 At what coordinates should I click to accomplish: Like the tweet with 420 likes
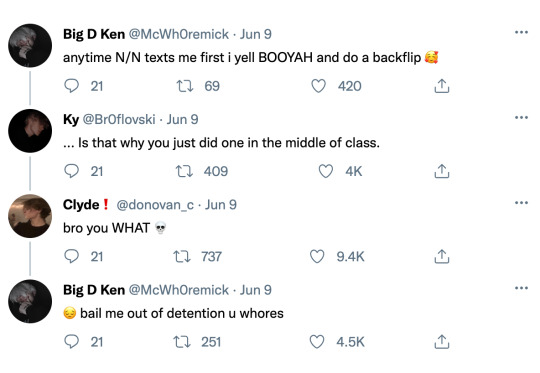pyautogui.click(x=319, y=86)
